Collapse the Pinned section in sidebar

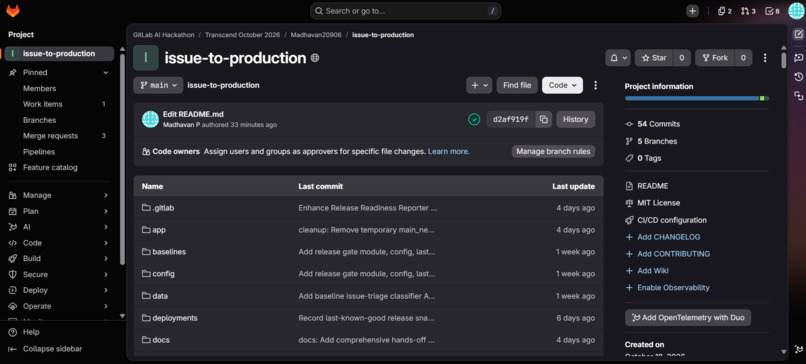coord(106,72)
